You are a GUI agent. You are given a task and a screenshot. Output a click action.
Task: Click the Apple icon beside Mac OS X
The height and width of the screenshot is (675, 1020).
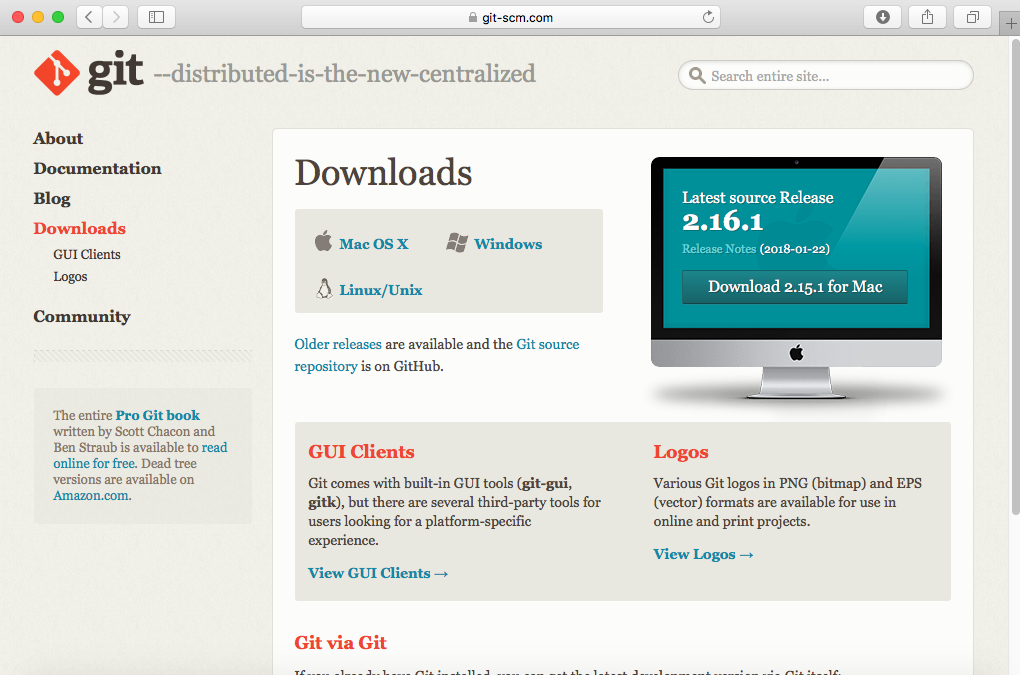pyautogui.click(x=323, y=241)
